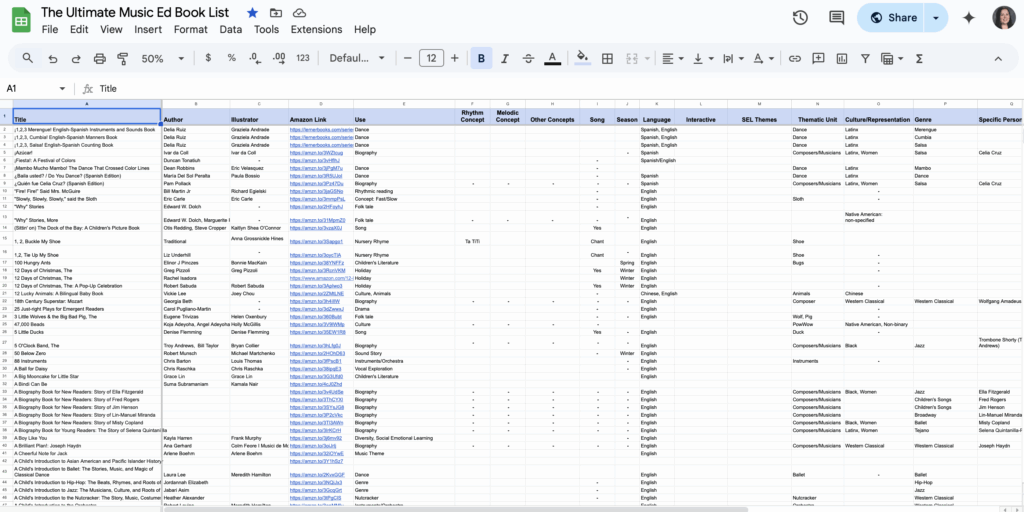Click the document title text
Screen dimensions: 1024x512
point(135,12)
